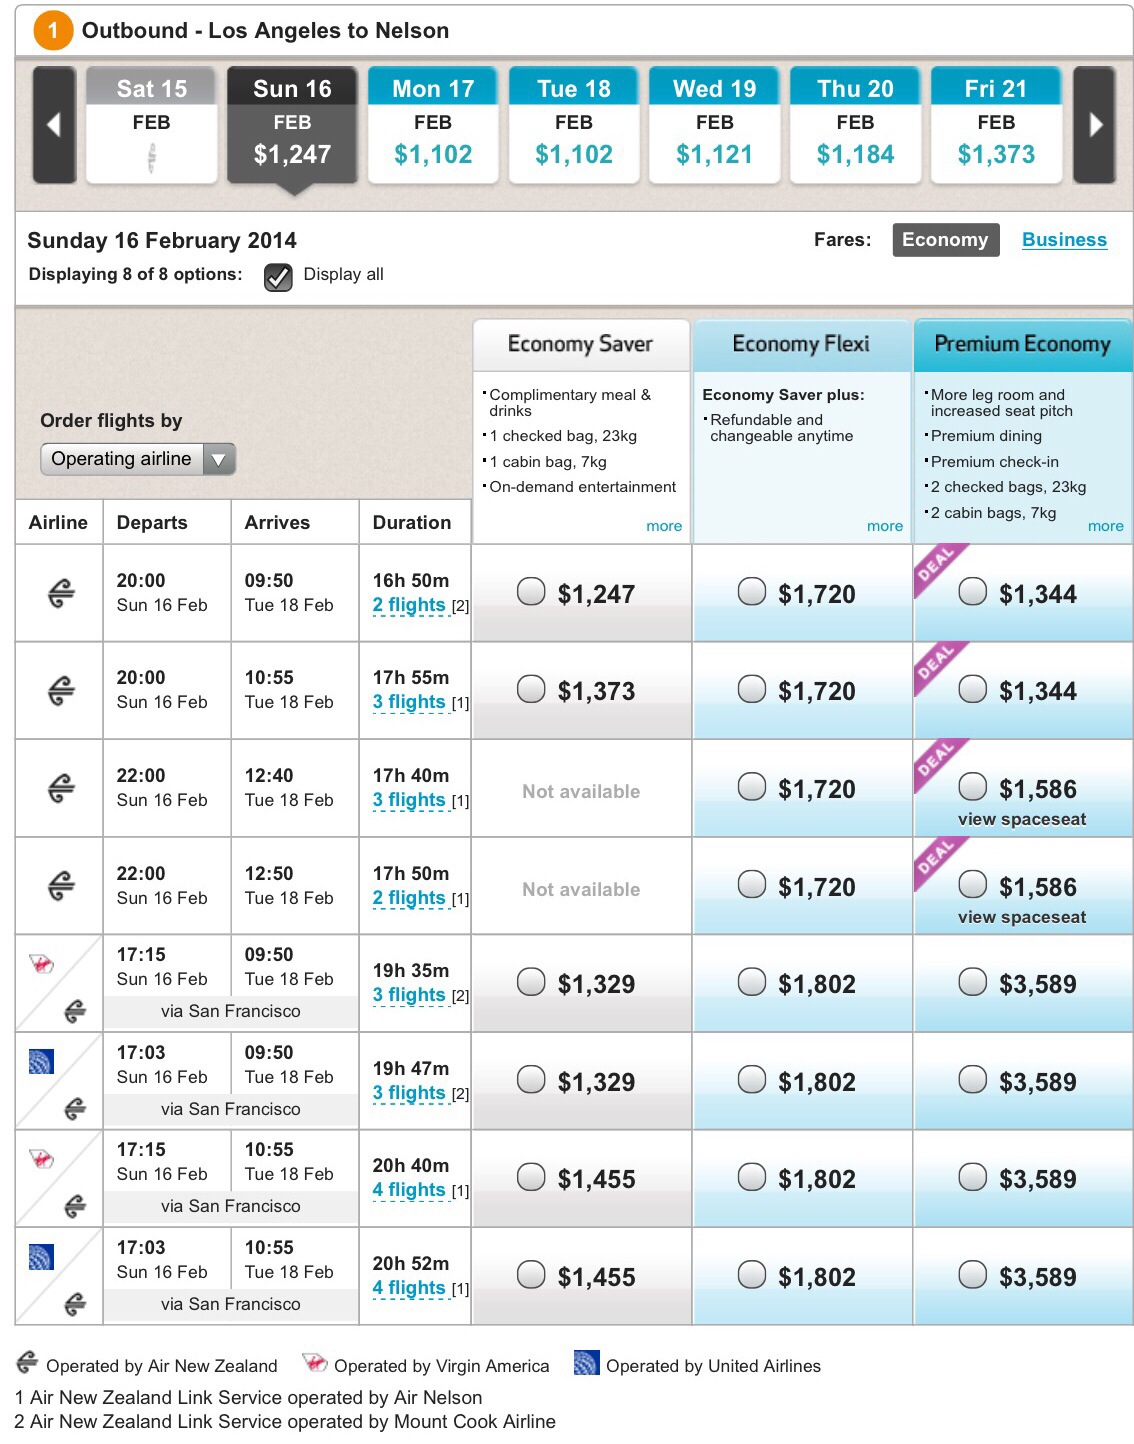
Task: Click the previous dates arrow
Action: coord(54,125)
